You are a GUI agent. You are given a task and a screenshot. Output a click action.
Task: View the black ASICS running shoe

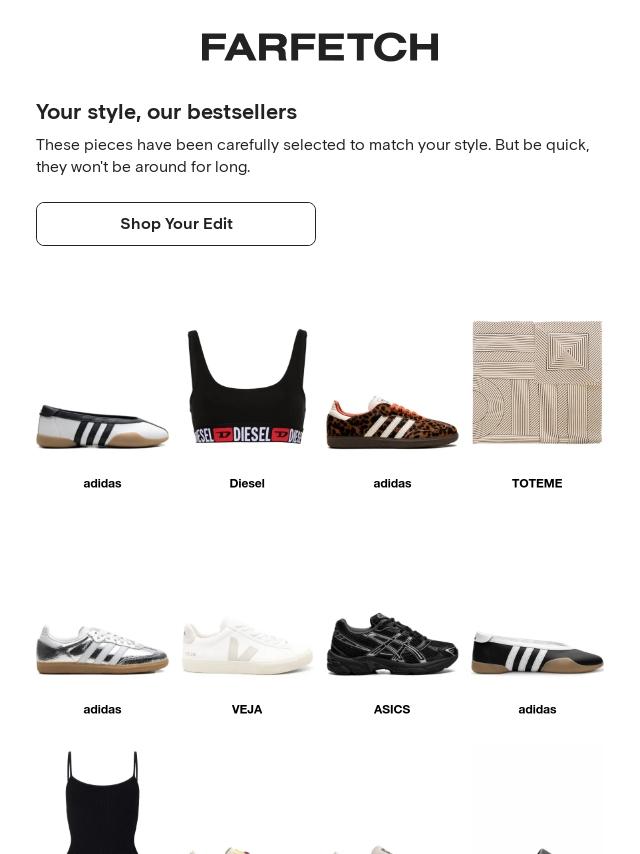(392, 644)
